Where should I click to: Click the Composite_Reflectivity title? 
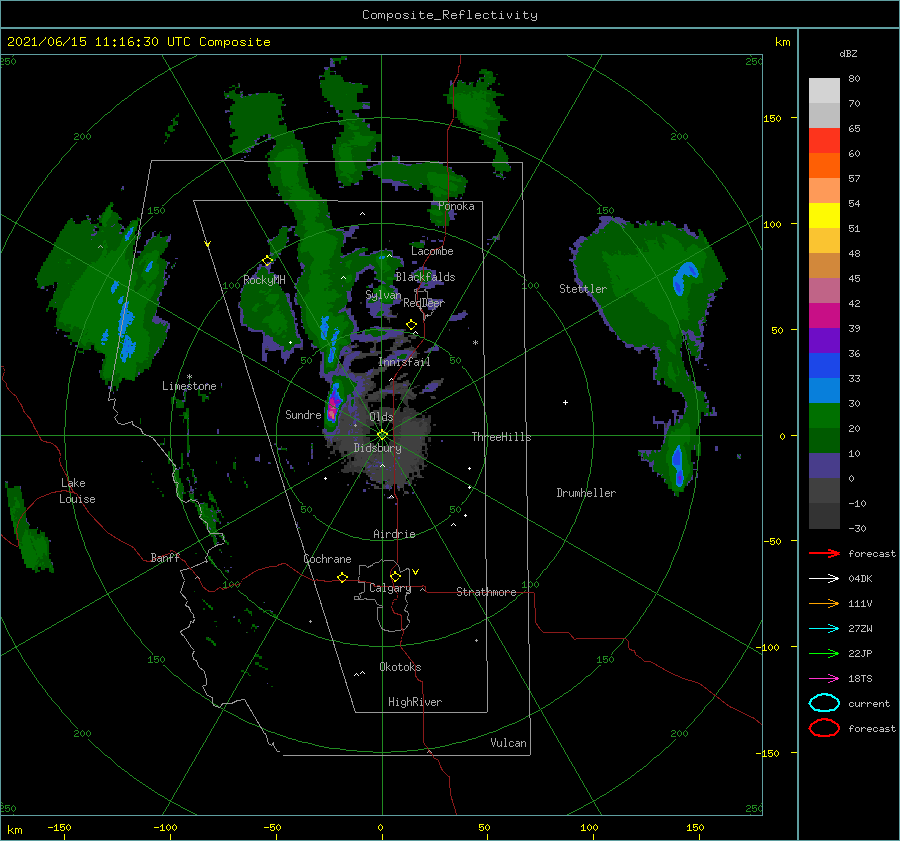(450, 15)
